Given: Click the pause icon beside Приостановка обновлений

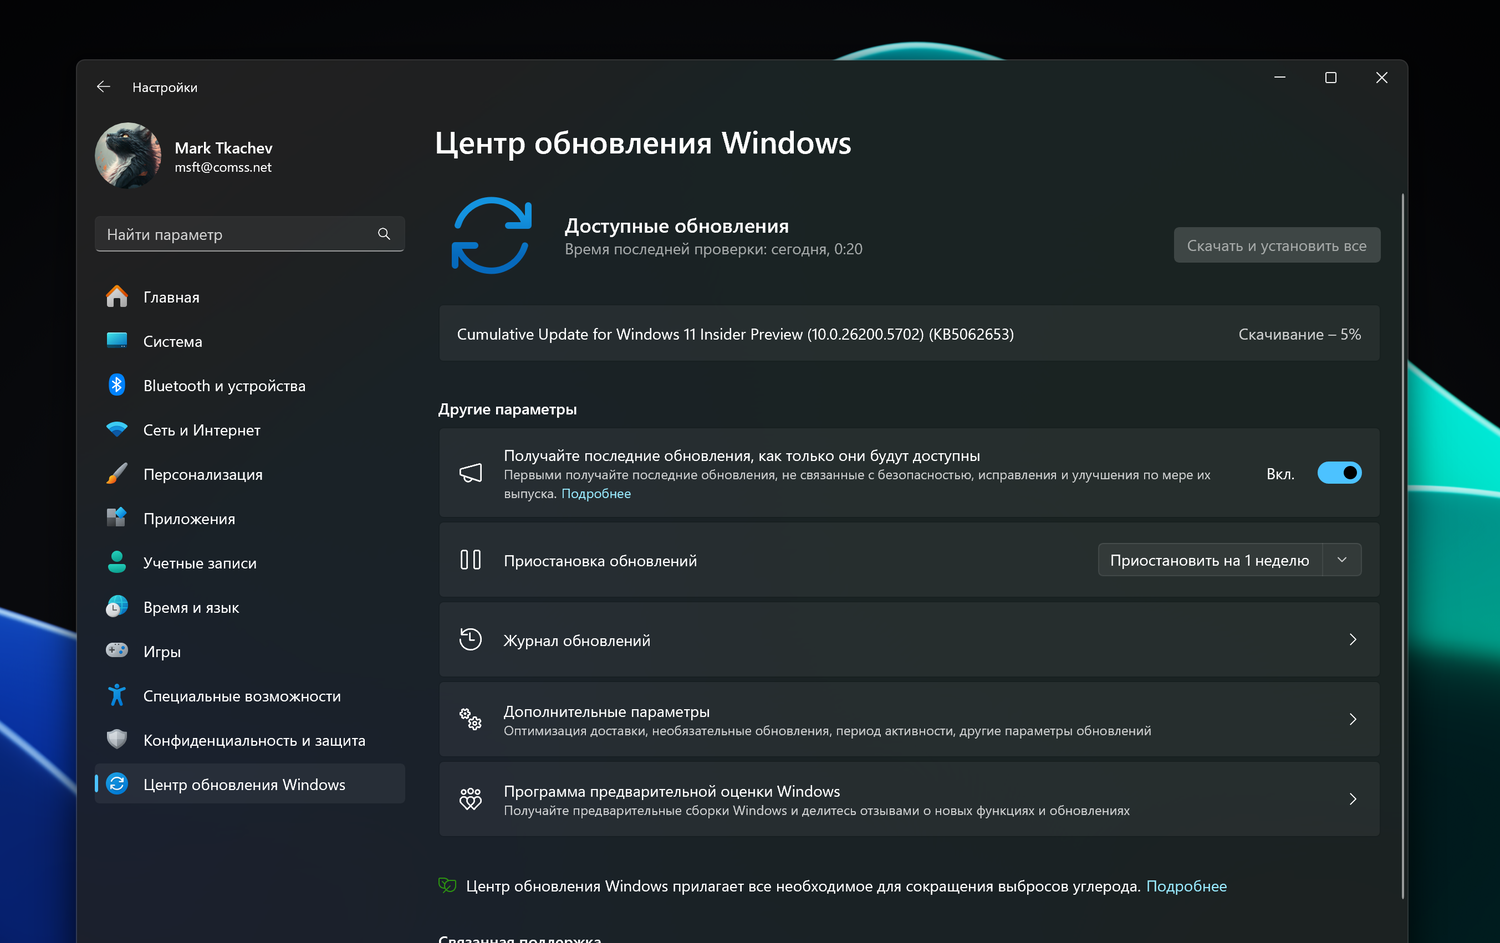Looking at the screenshot, I should click(470, 560).
